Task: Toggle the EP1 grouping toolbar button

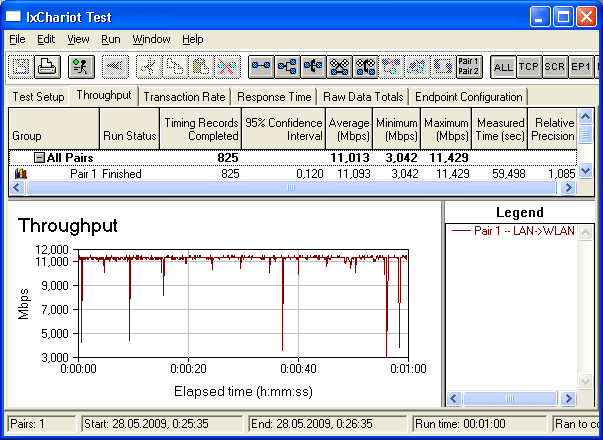Action: point(581,67)
